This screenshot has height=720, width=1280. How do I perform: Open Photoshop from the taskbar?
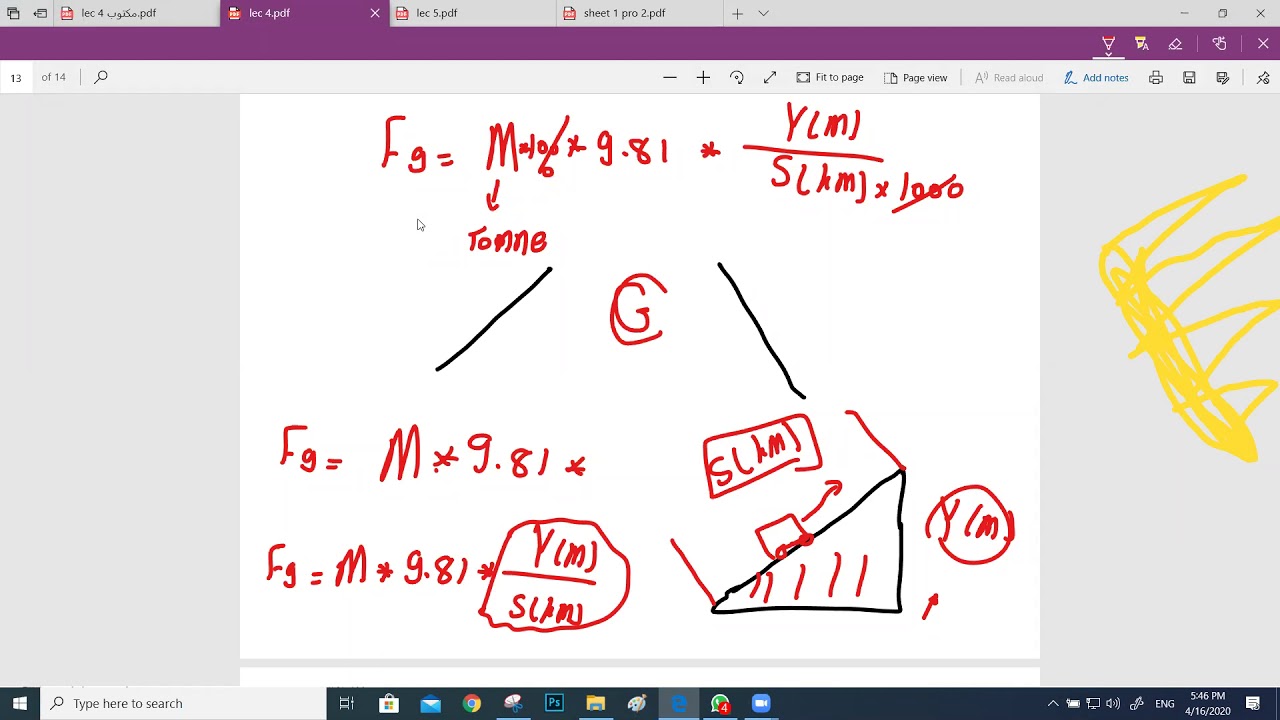click(x=554, y=703)
